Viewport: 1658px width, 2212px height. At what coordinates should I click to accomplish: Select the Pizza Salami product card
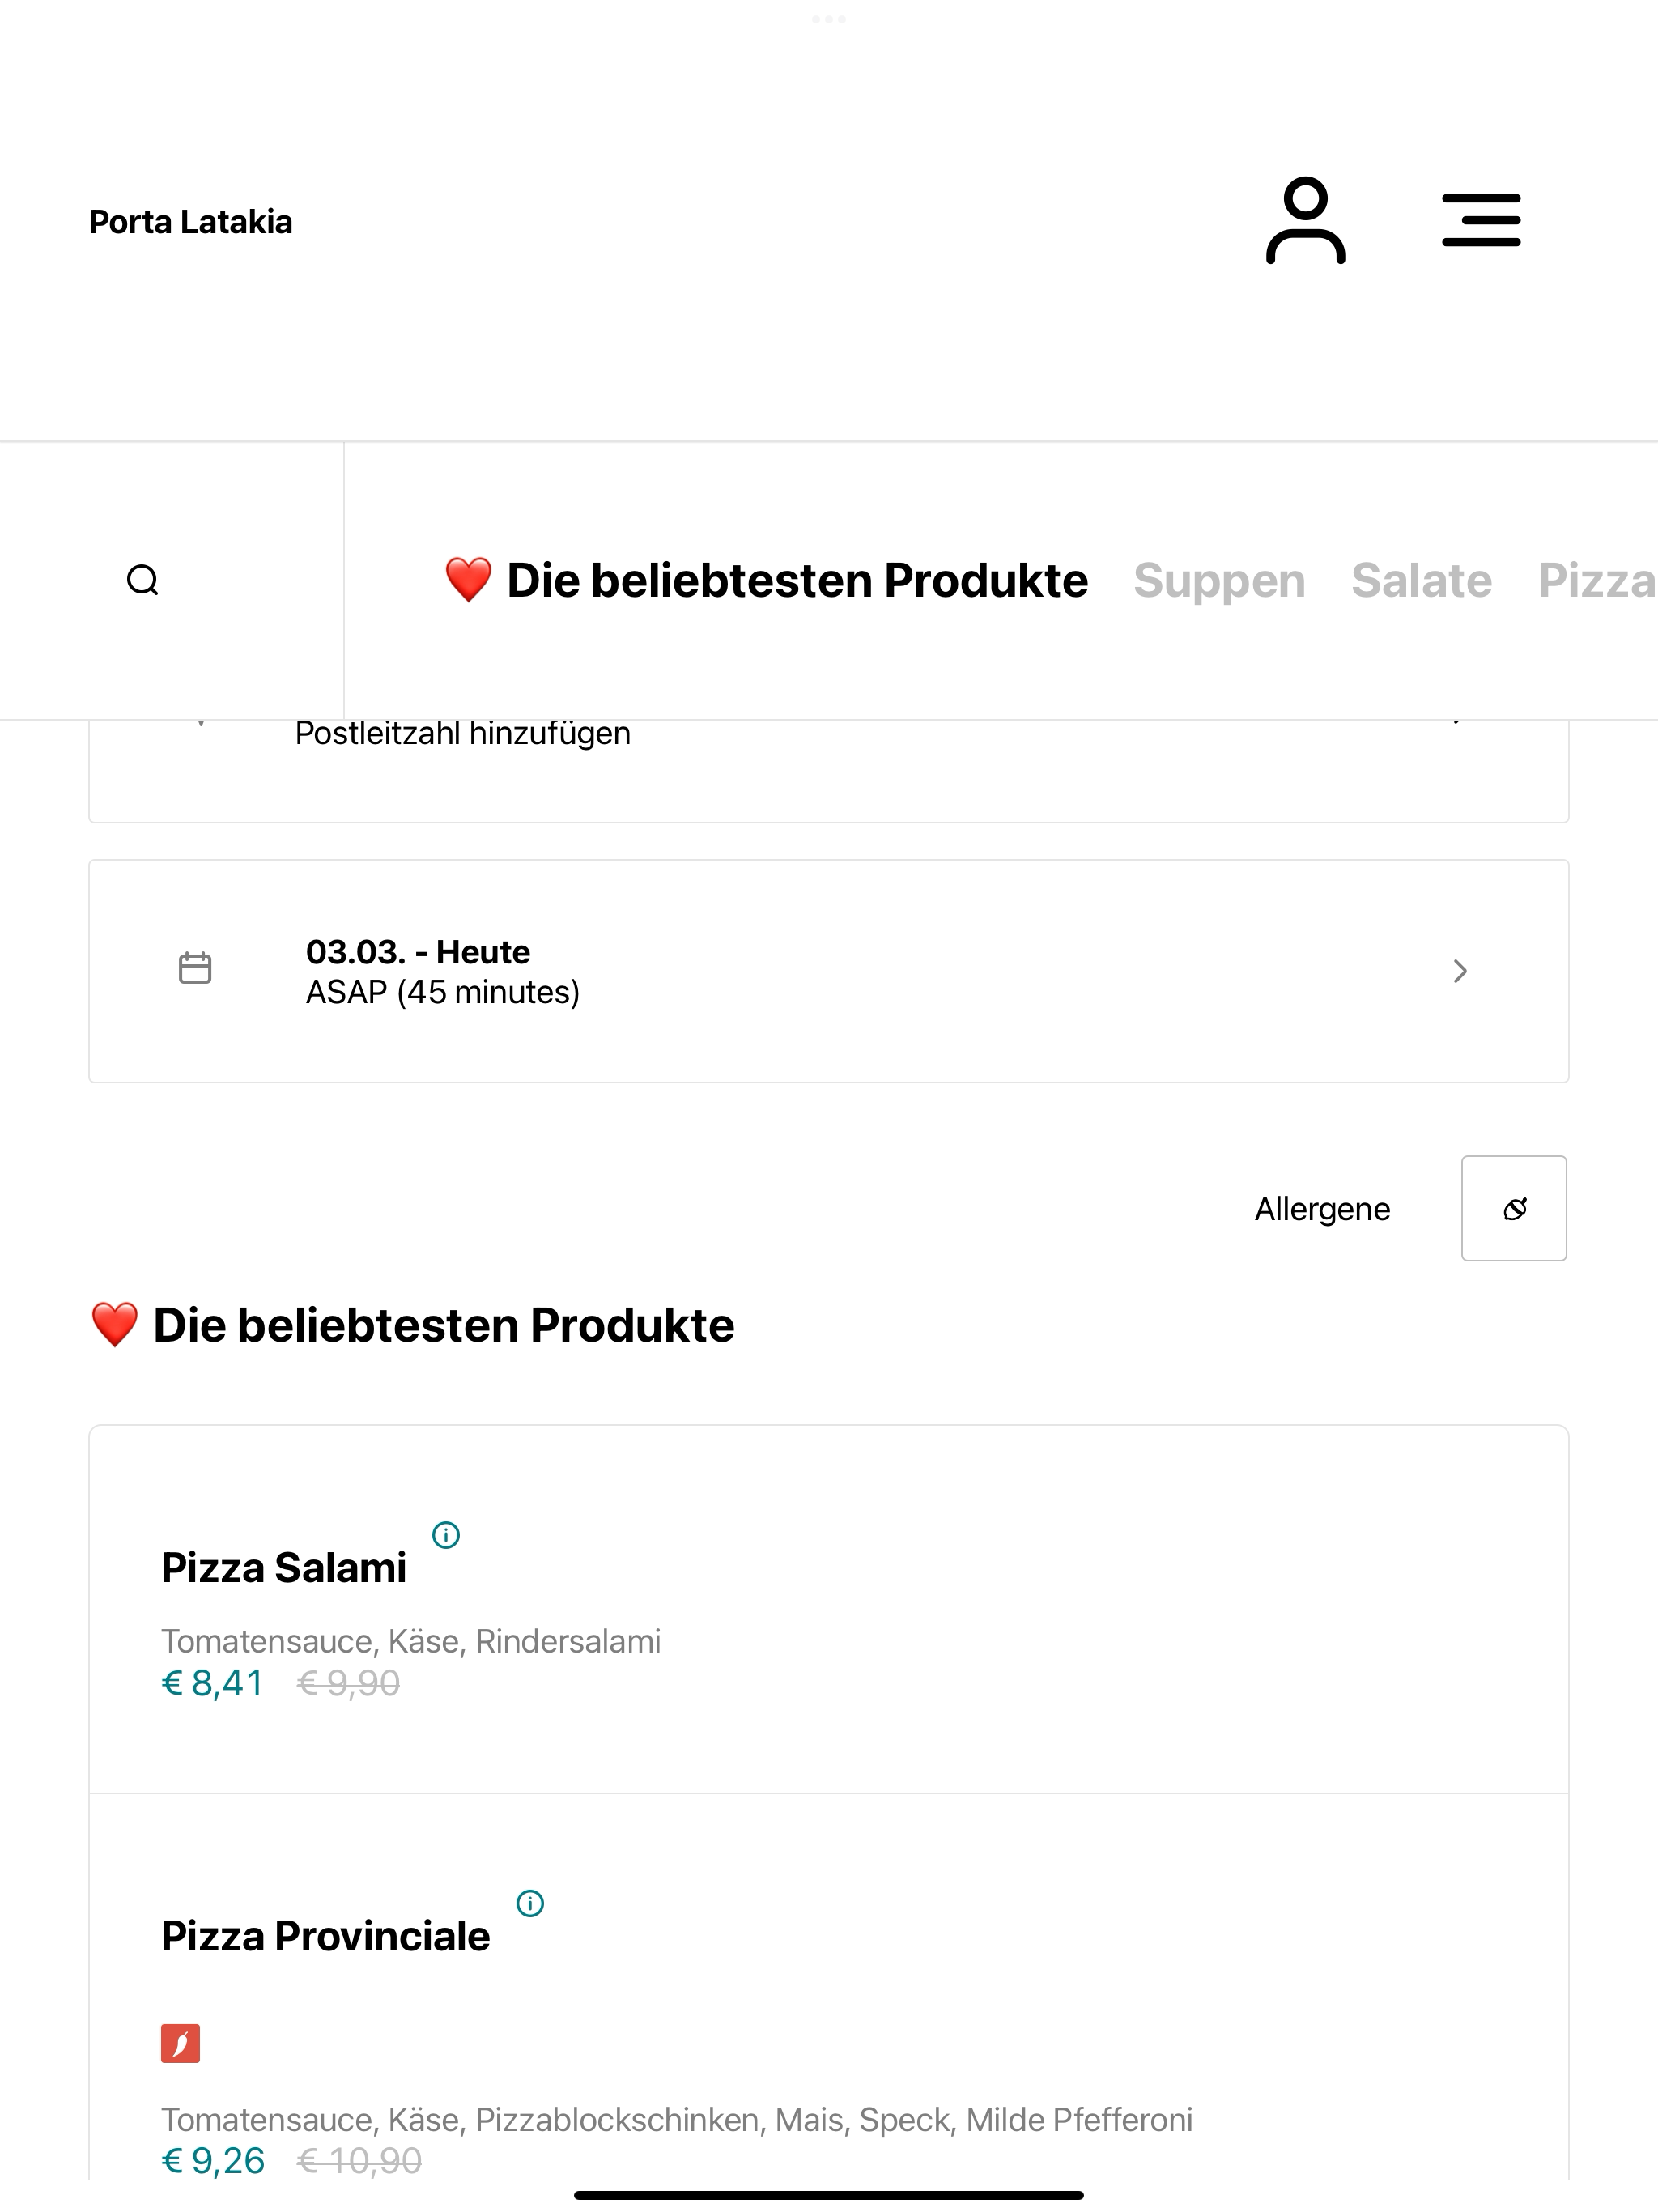click(828, 1609)
